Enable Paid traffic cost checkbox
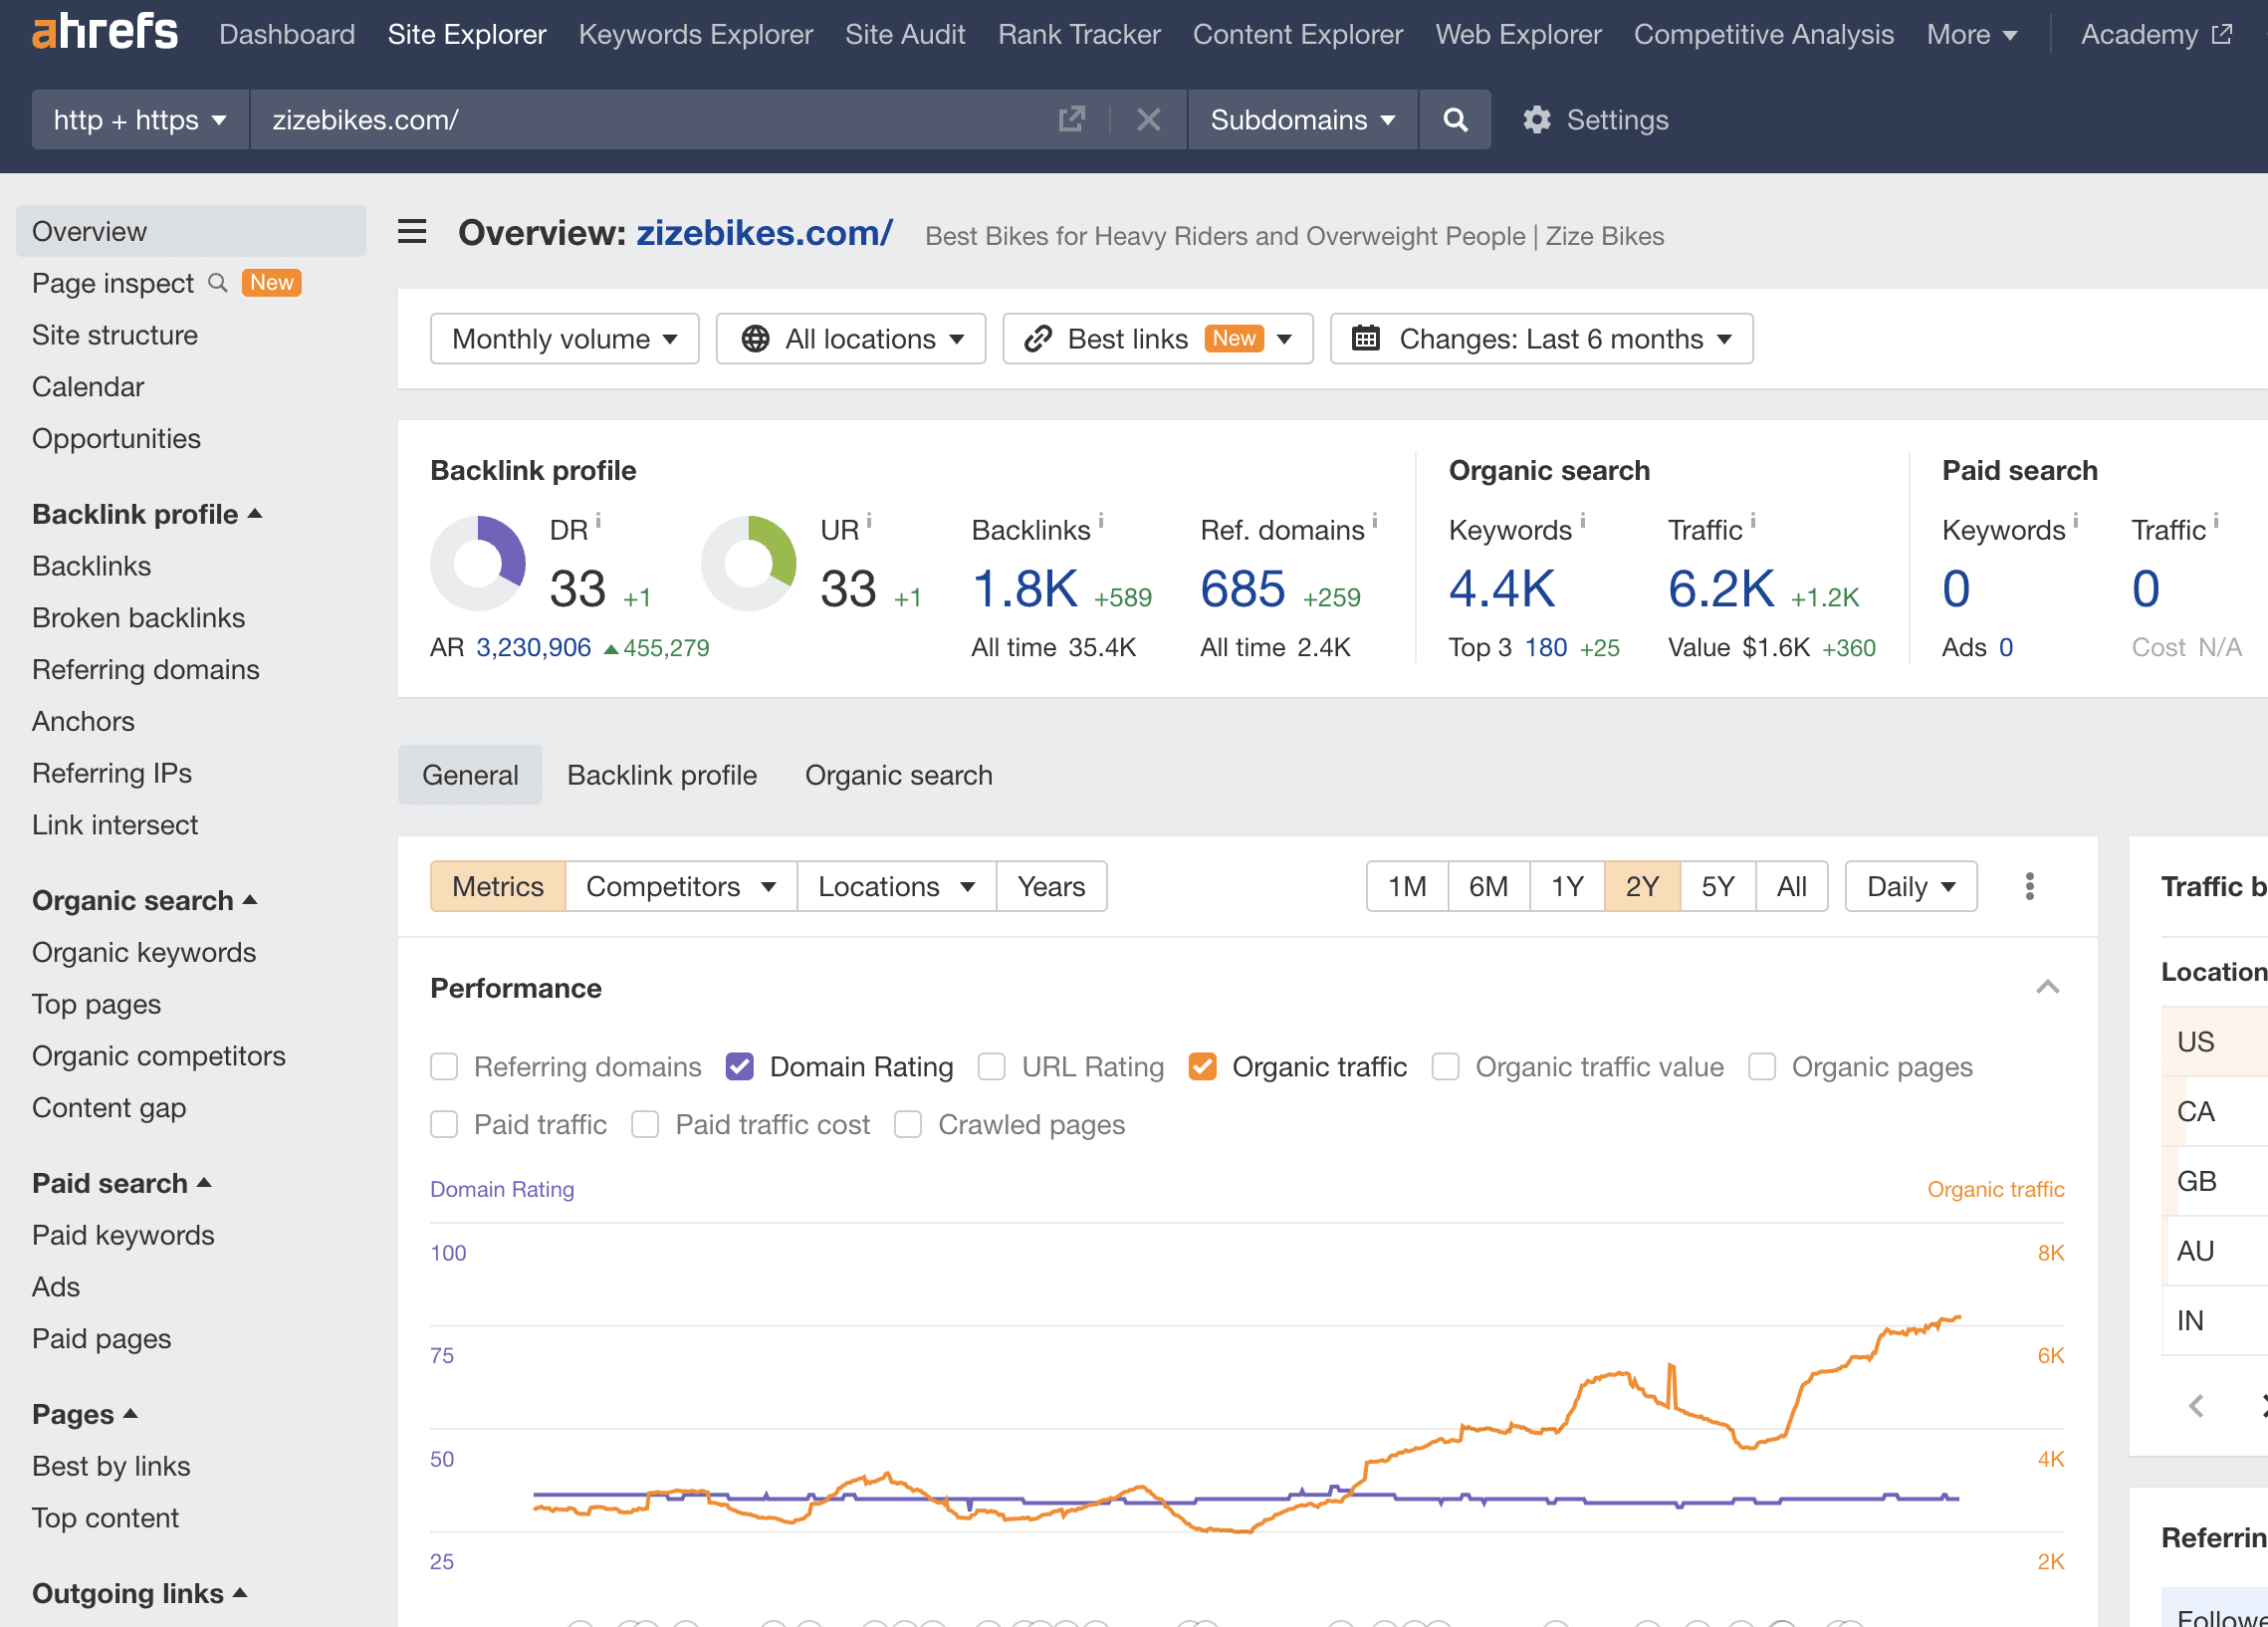This screenshot has width=2268, height=1627. pyautogui.click(x=646, y=1125)
